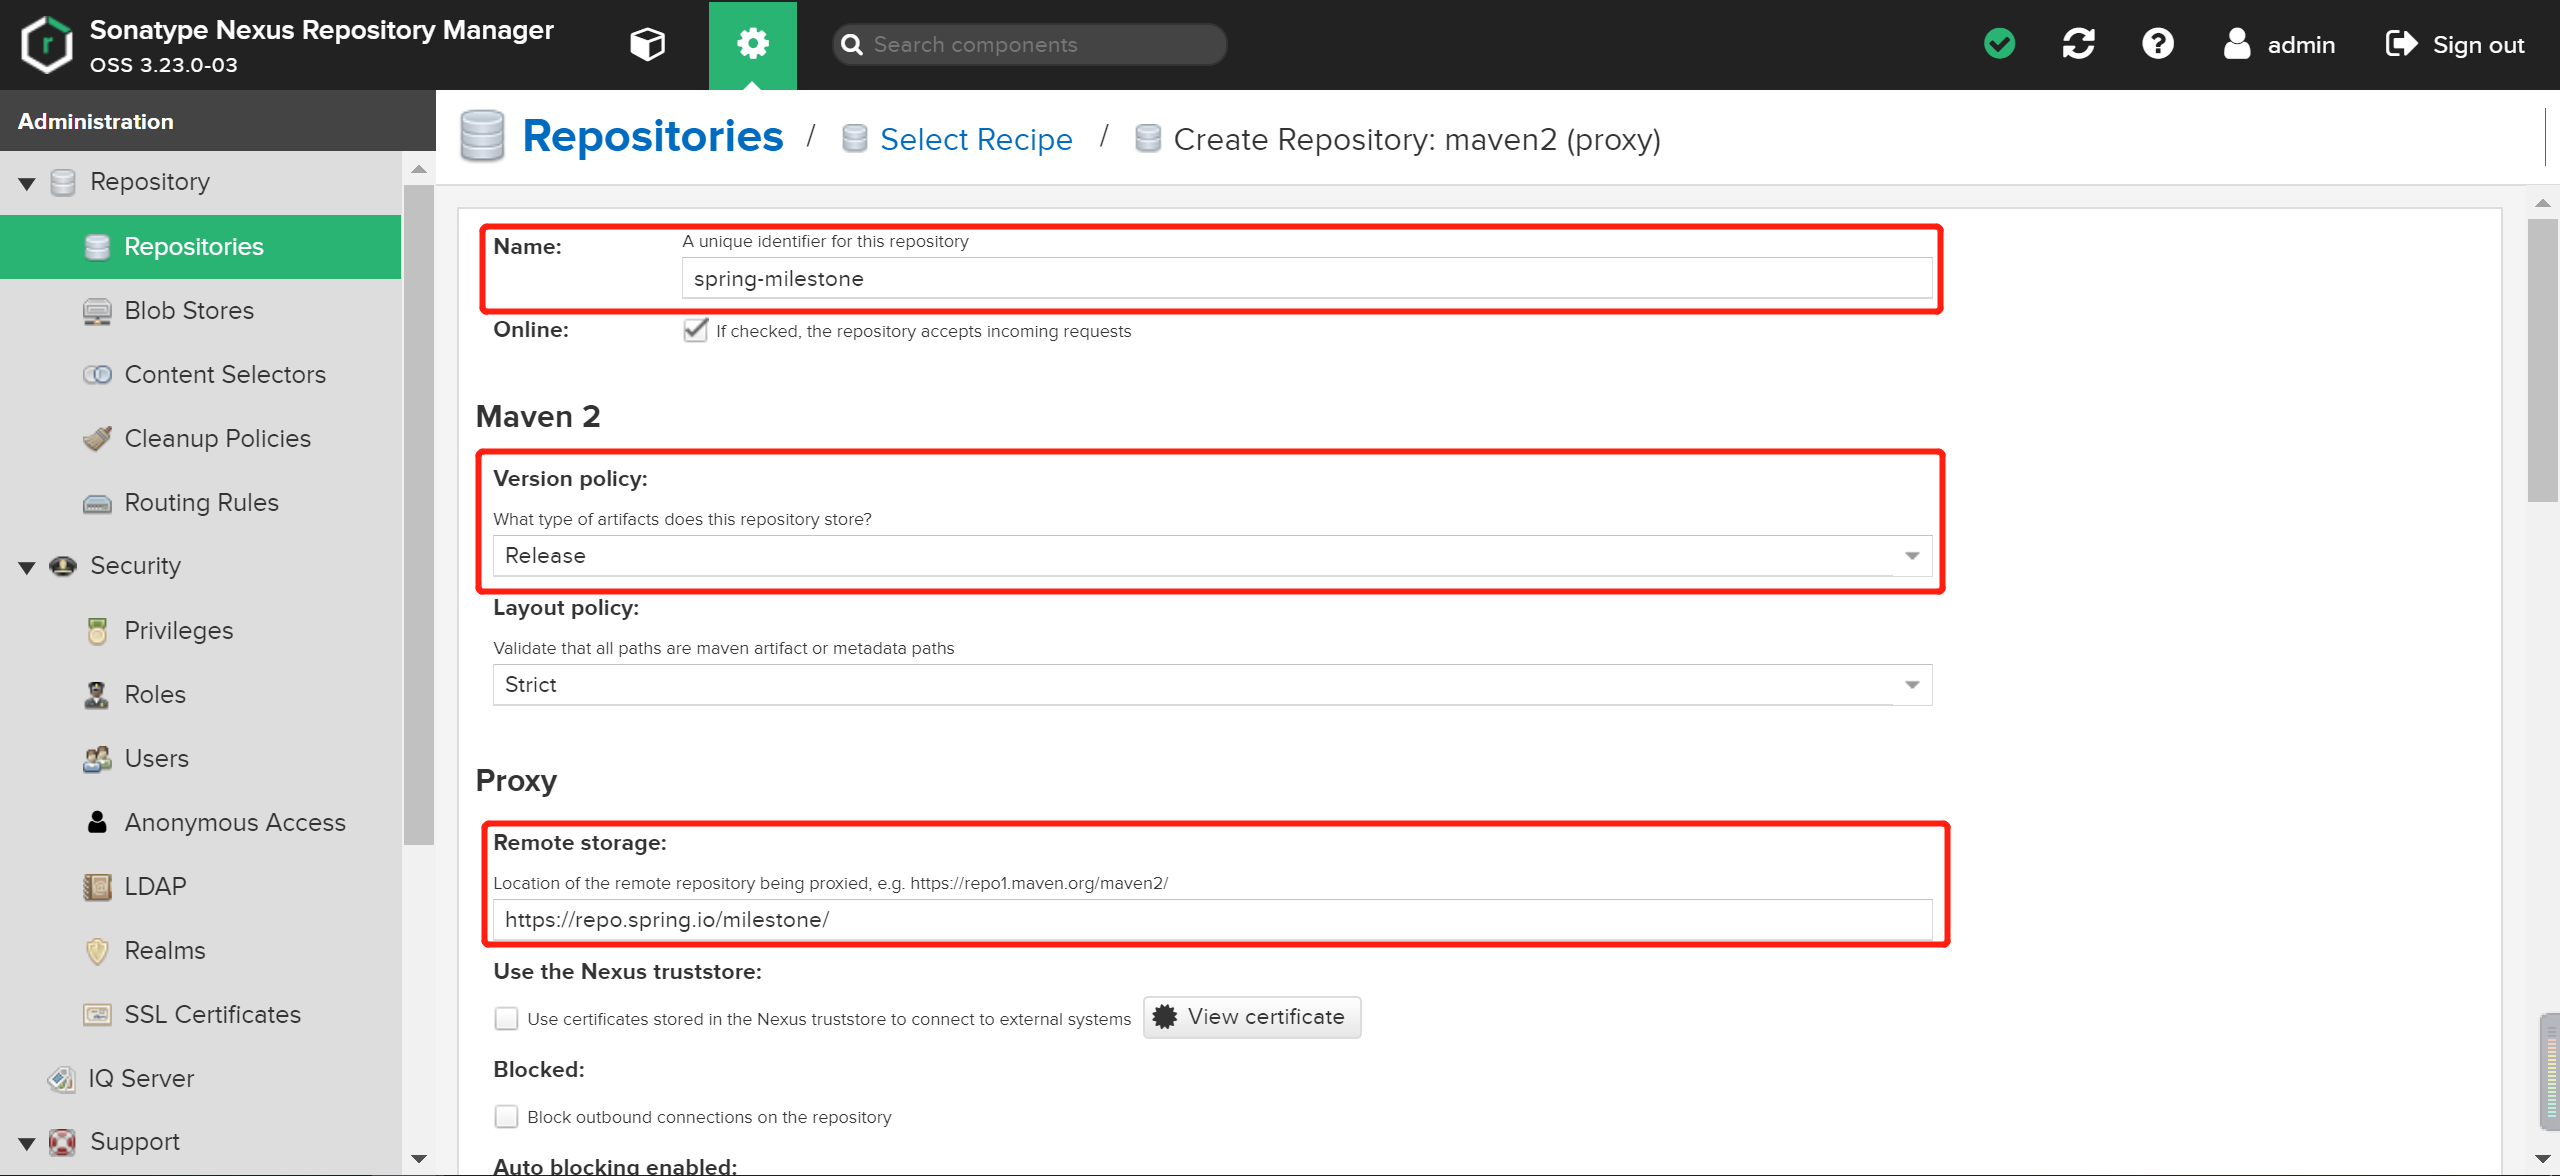Screen dimensions: 2560x1176
Task: Open the Help question mark icon
Action: (x=2157, y=44)
